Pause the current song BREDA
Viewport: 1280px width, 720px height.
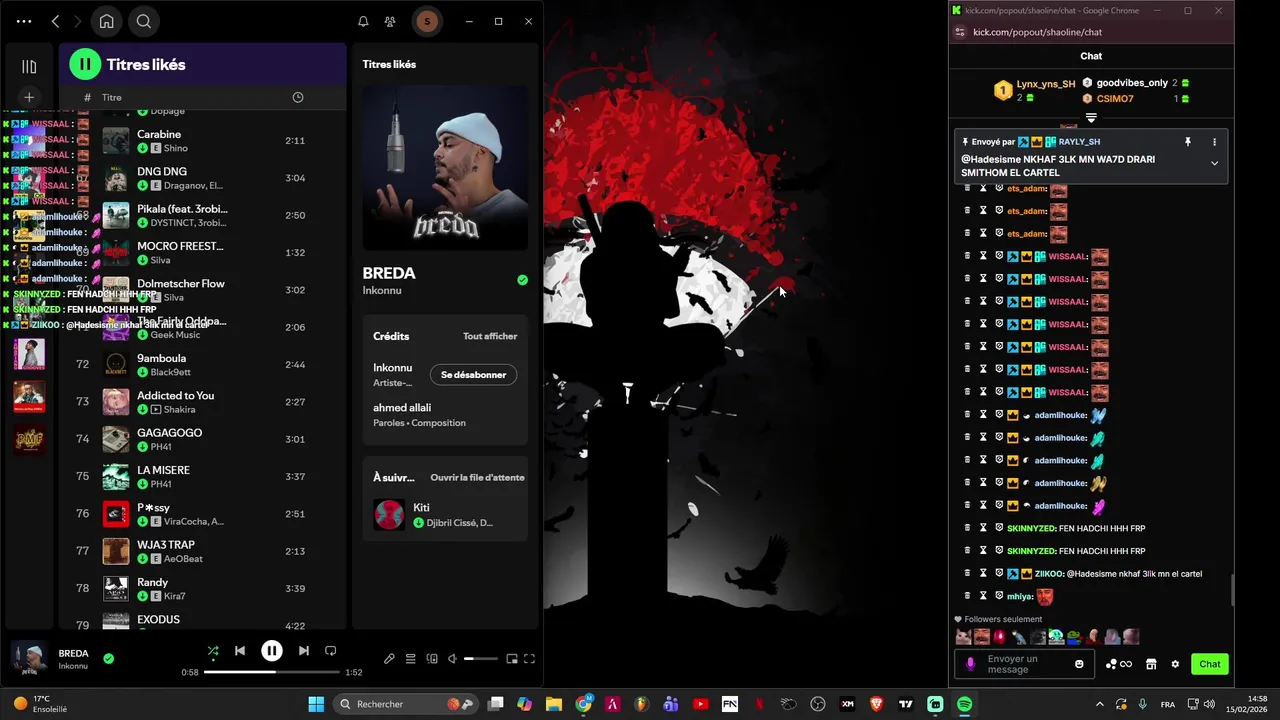point(271,650)
